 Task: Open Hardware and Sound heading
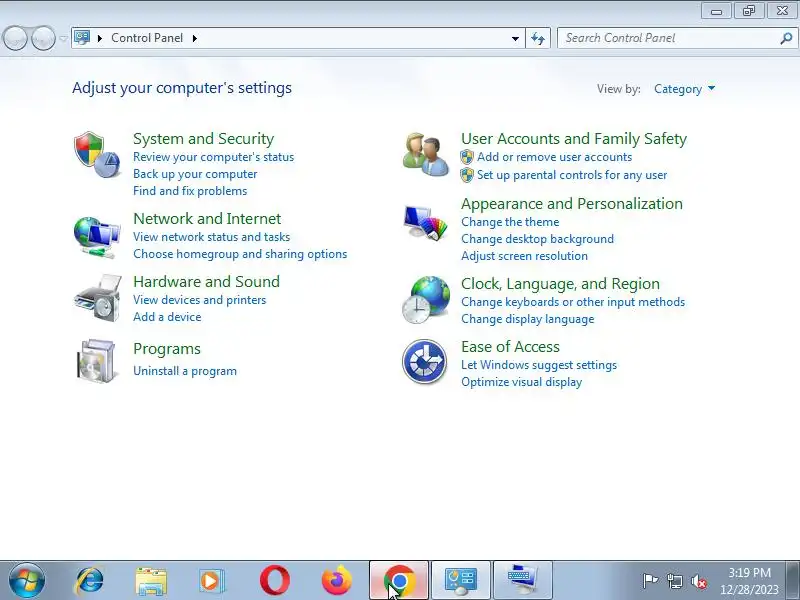pos(206,282)
